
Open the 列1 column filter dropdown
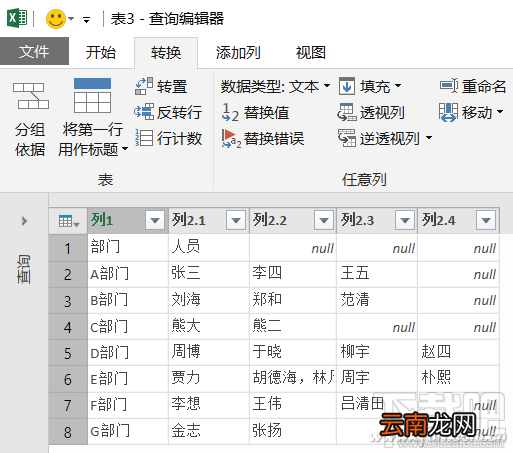click(155, 220)
